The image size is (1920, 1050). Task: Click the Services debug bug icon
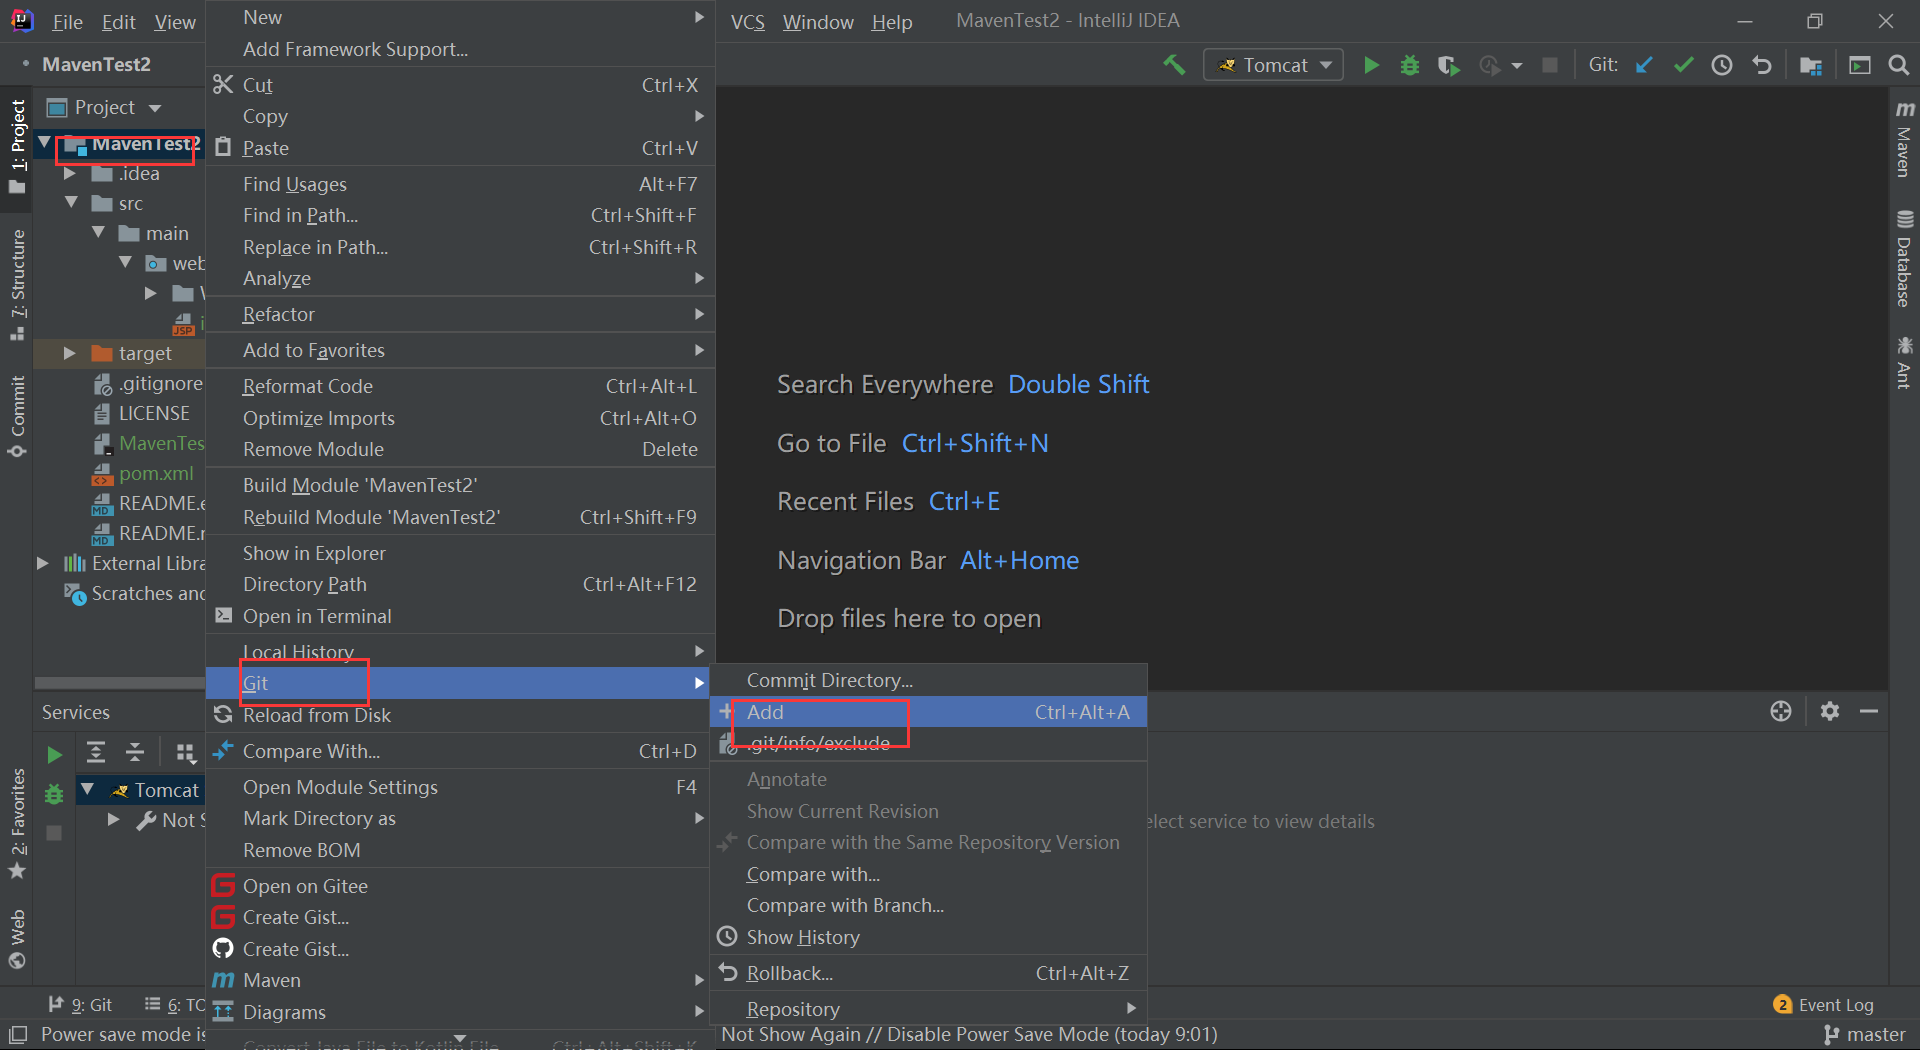click(54, 794)
